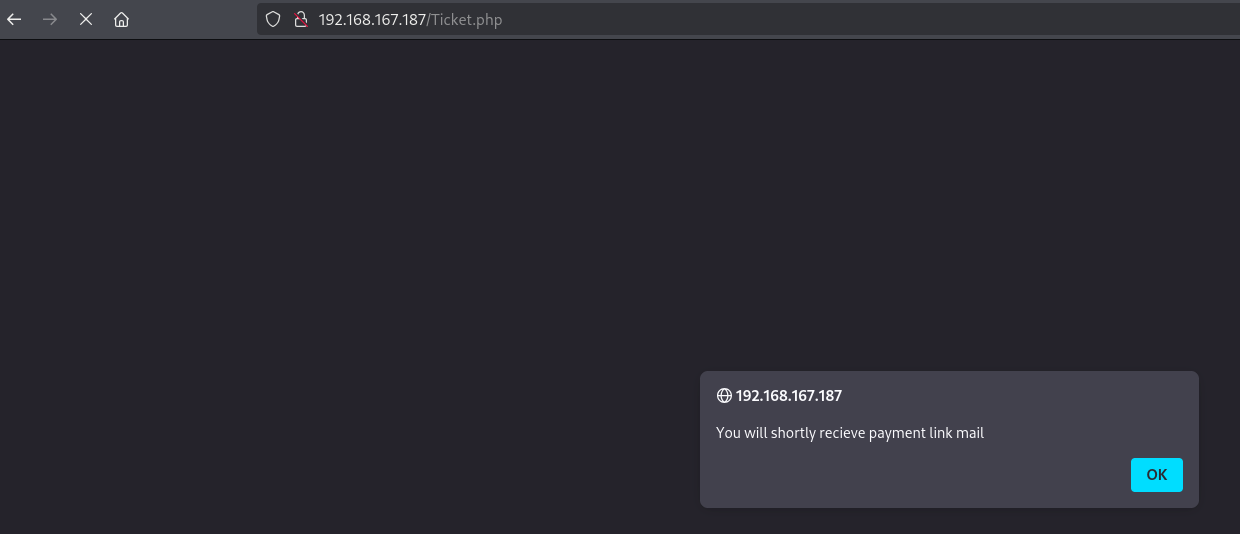Screen dimensions: 1240x534
Task: Click the 192.168.167.187 host in address bar
Action: (372, 19)
